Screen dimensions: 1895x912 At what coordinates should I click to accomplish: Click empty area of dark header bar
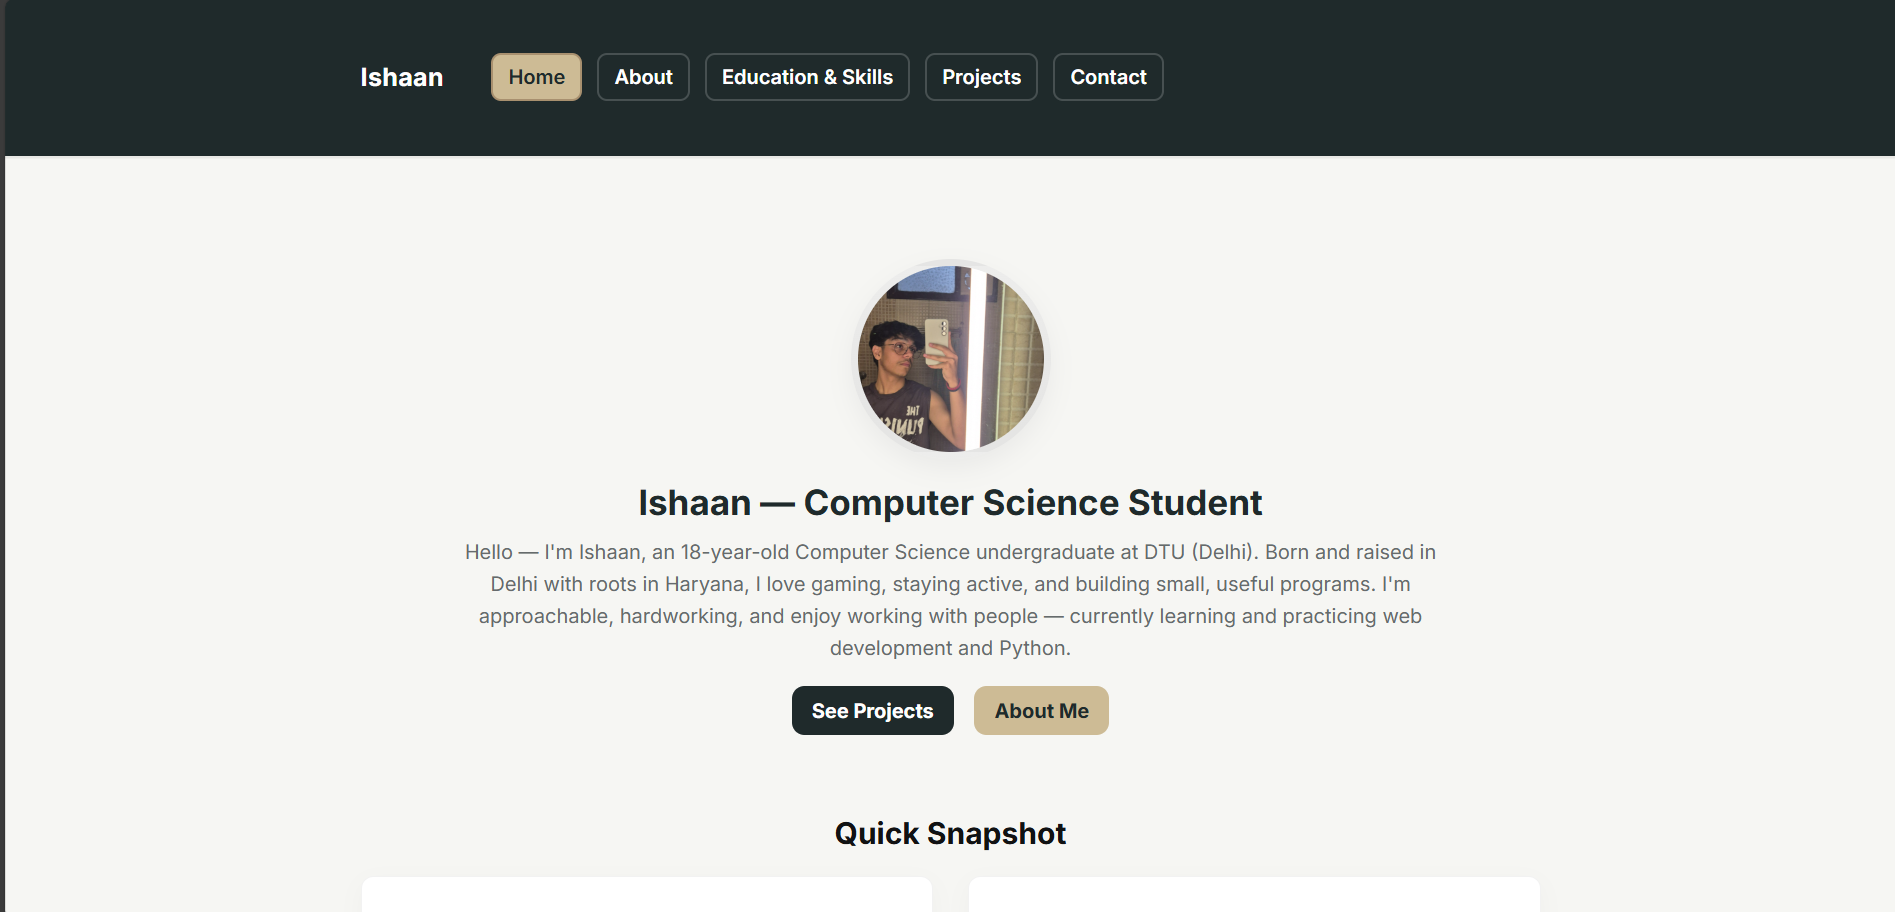[1500, 77]
